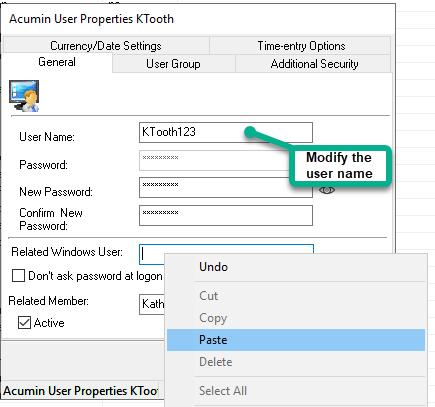This screenshot has width=435, height=407.
Task: Click the Confirm New Password label
Action: point(51,219)
